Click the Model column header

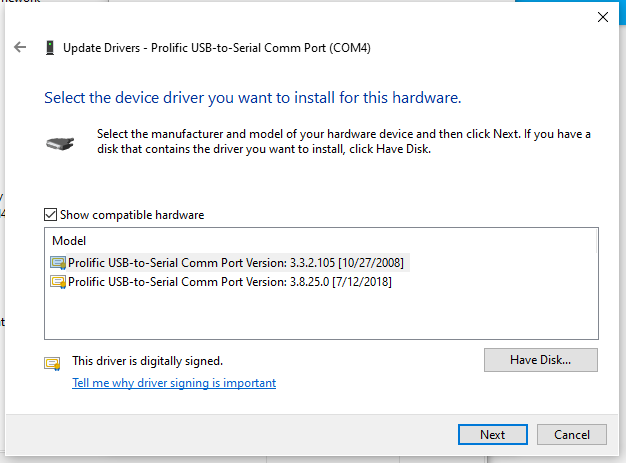click(69, 241)
